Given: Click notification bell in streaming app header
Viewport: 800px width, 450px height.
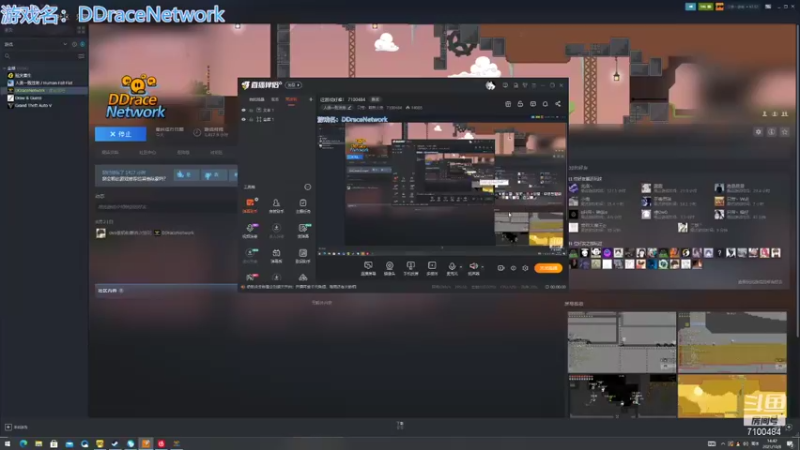Looking at the screenshot, I should [x=545, y=104].
